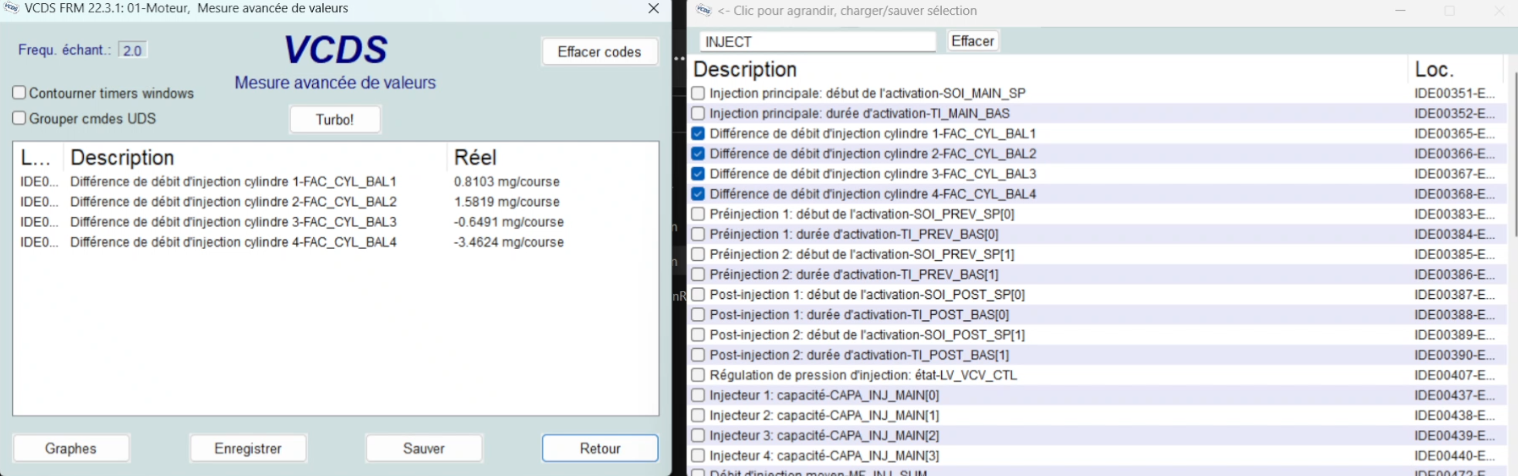The image size is (1518, 476).
Task: Click Effacer next to INJECT filter
Action: point(973,41)
